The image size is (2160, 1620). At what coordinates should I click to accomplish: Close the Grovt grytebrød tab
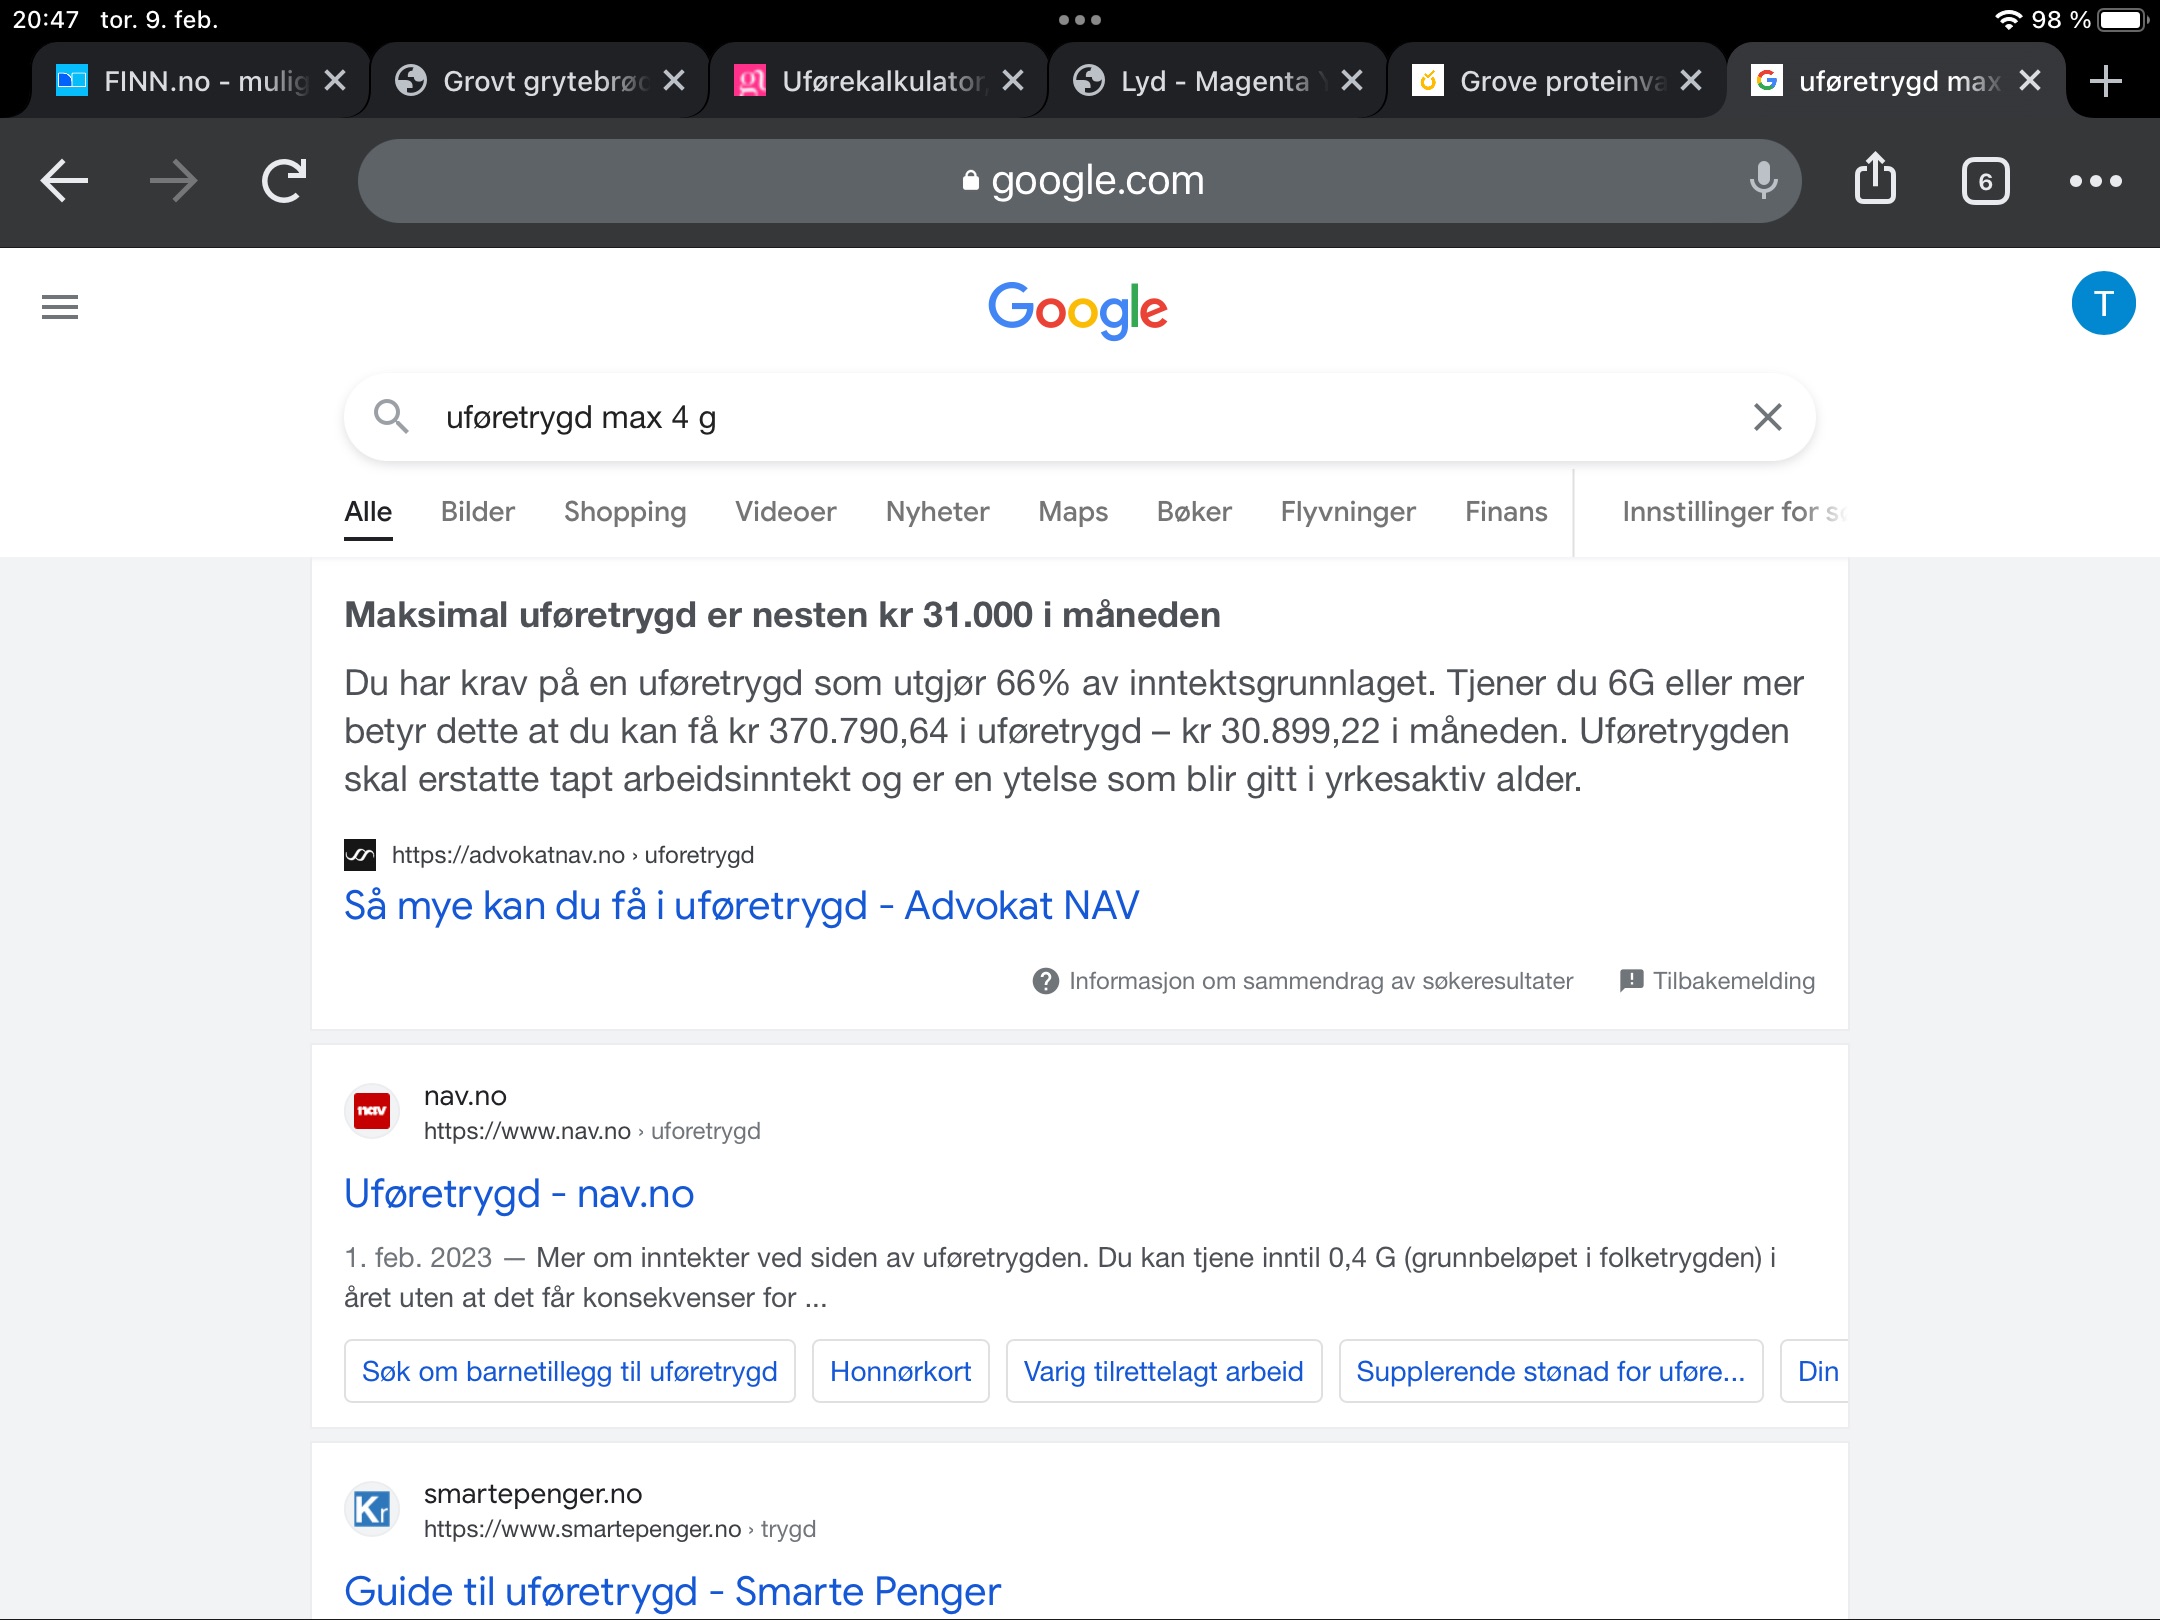pos(674,81)
